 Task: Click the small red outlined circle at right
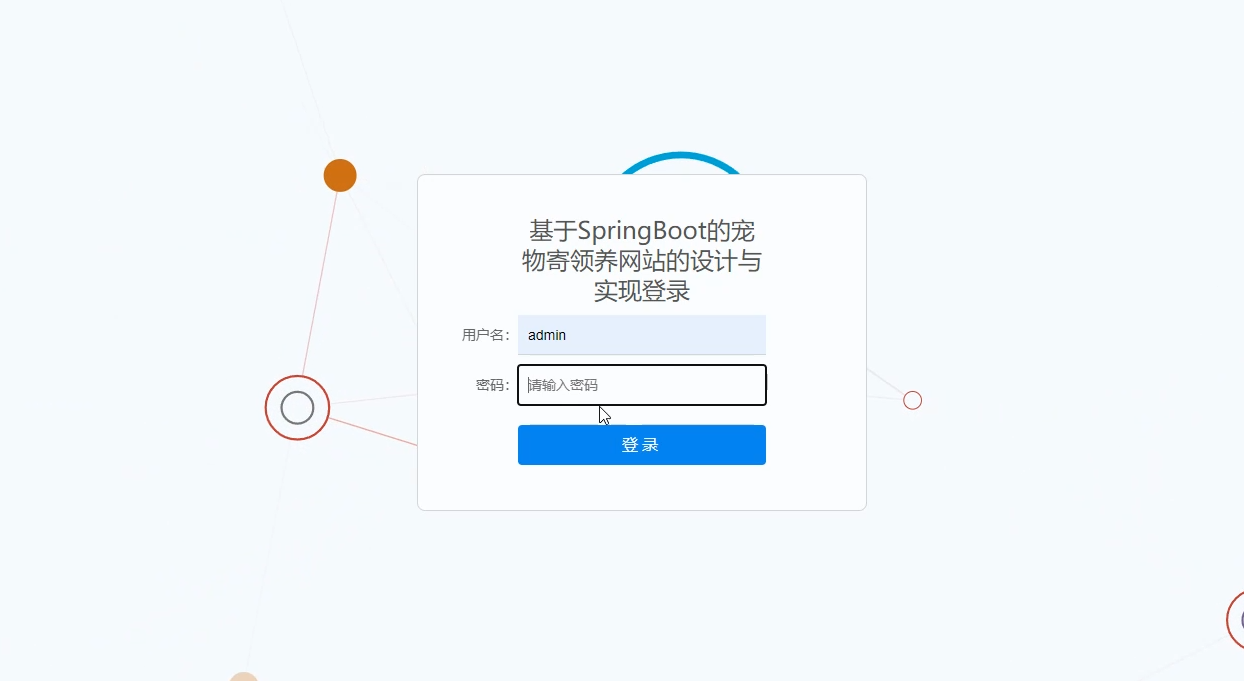click(x=912, y=400)
